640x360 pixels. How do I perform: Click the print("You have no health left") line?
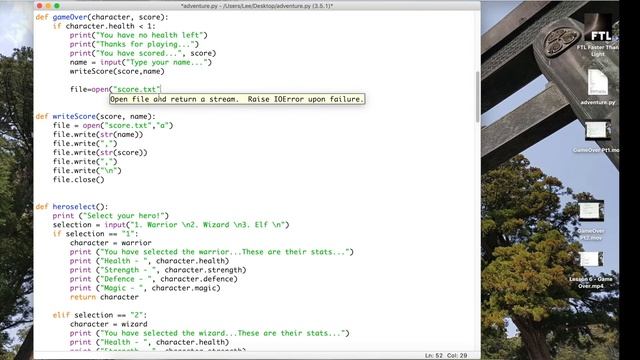point(138,35)
